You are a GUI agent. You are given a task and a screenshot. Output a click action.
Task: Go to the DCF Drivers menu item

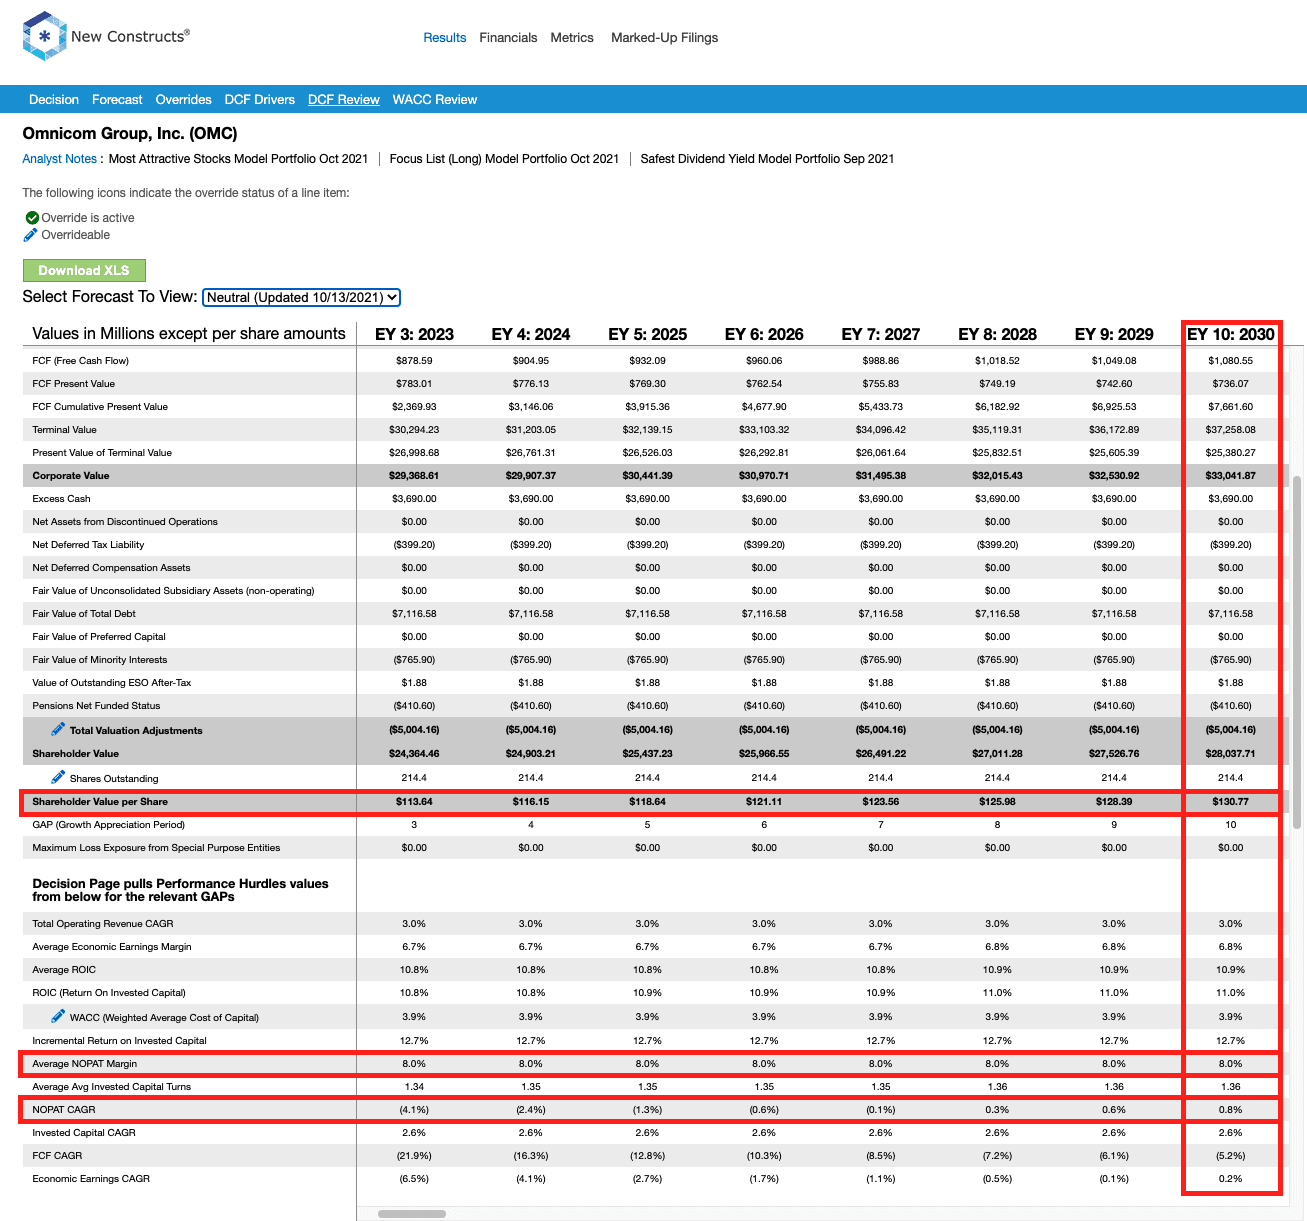[x=260, y=100]
